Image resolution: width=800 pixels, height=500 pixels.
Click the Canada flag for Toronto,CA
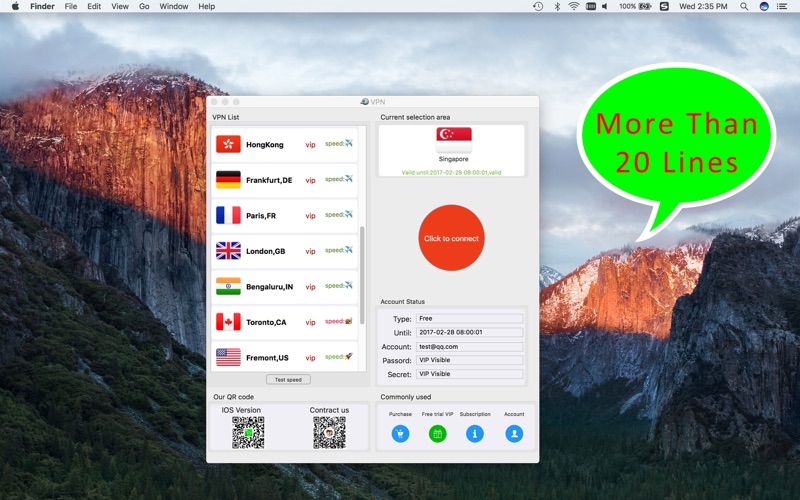pyautogui.click(x=228, y=322)
